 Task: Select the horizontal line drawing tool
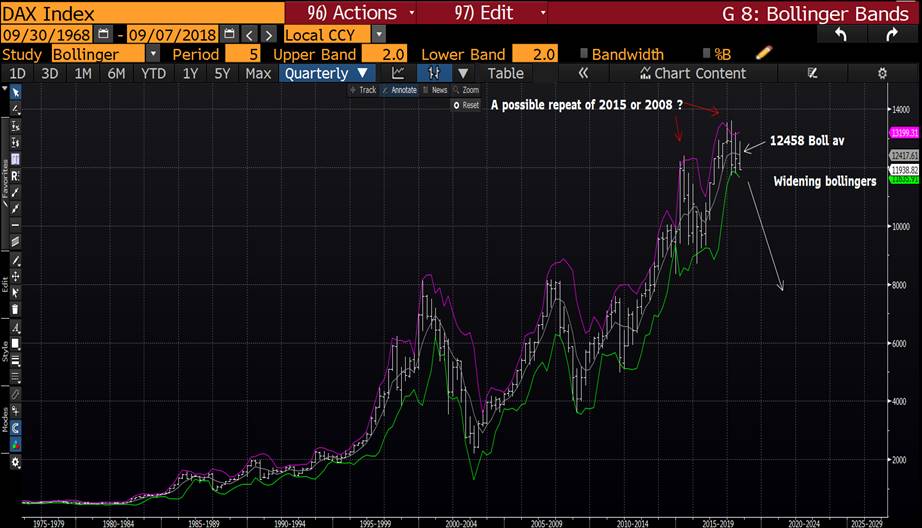pos(15,225)
